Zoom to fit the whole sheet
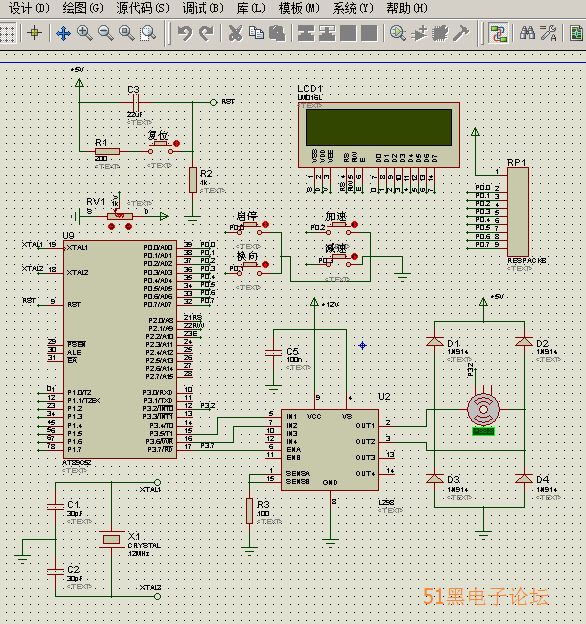This screenshot has width=586, height=624. tap(127, 33)
